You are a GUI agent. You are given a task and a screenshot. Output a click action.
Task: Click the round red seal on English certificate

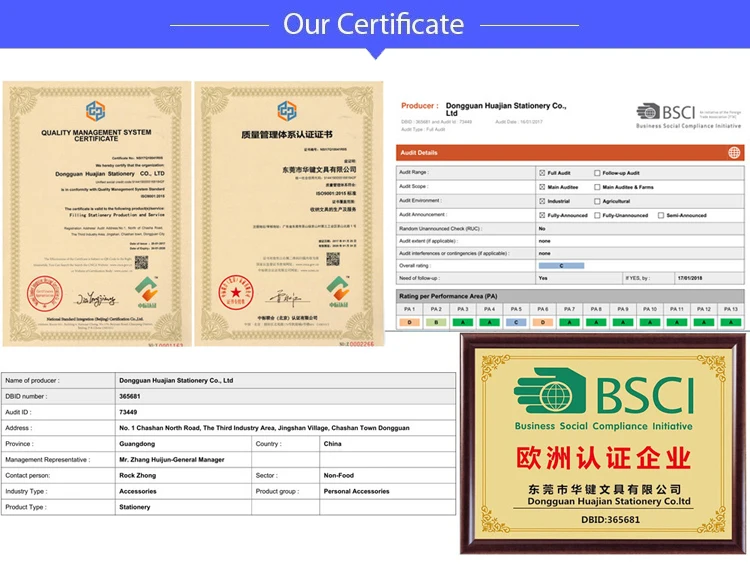pyautogui.click(x=44, y=293)
